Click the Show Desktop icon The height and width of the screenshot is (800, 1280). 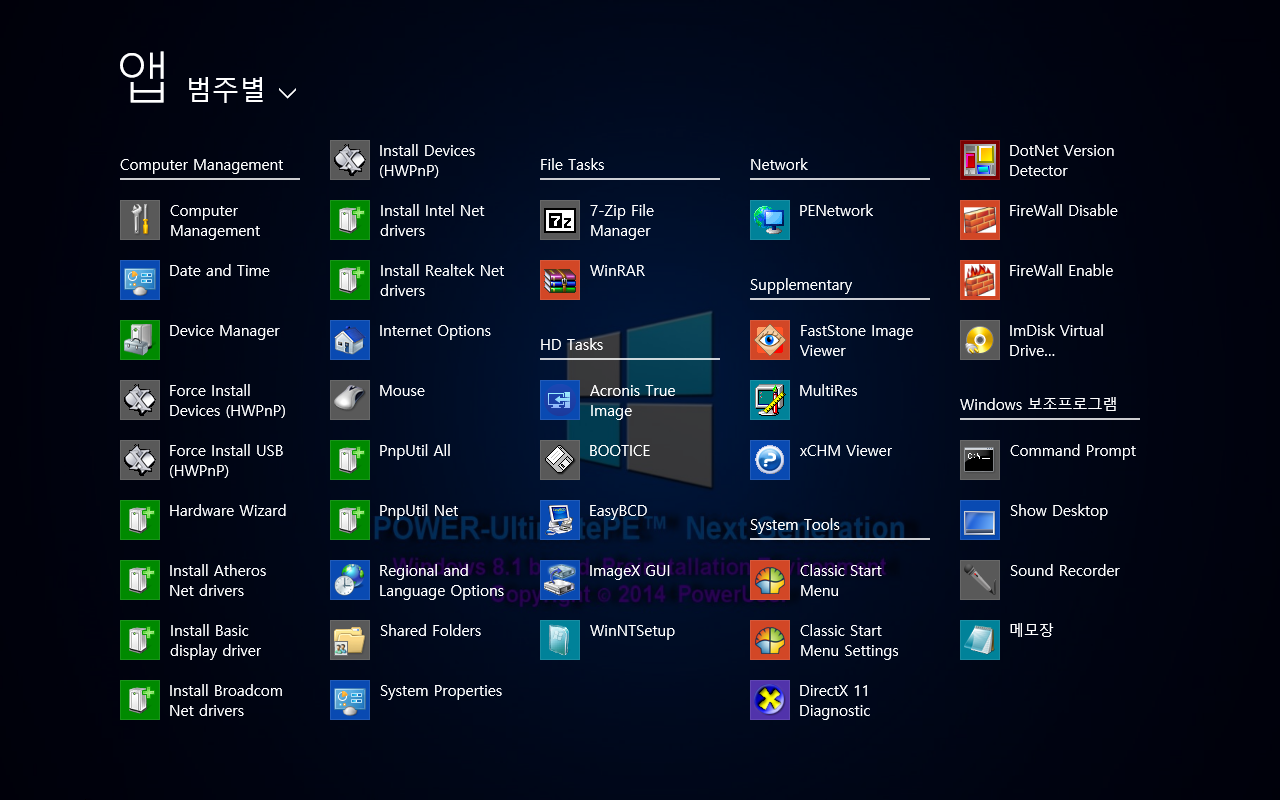coord(980,520)
